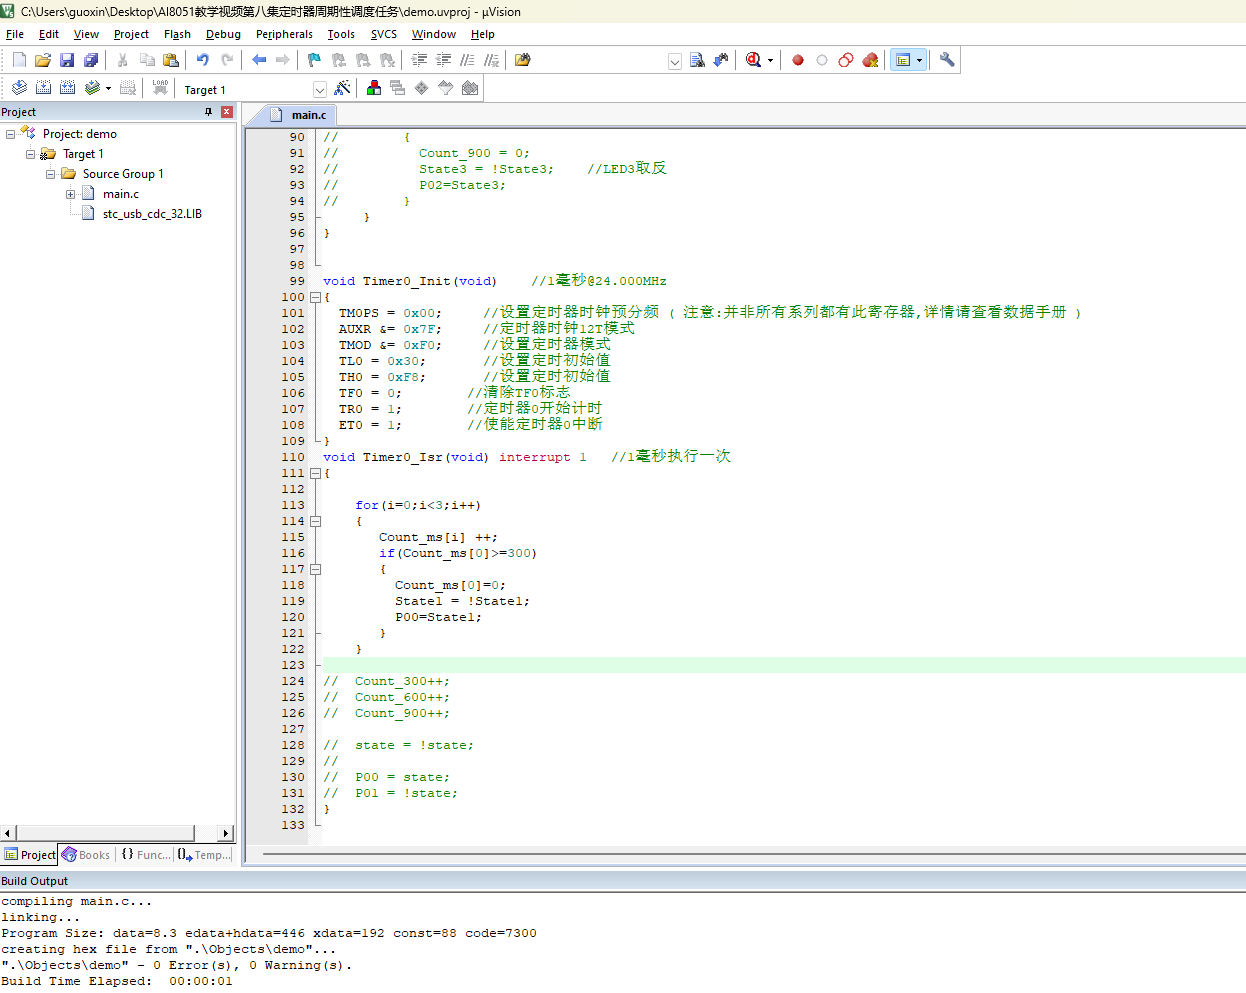Click the Project panel horizontal scrollbar track
1246x993 pixels.
105,833
